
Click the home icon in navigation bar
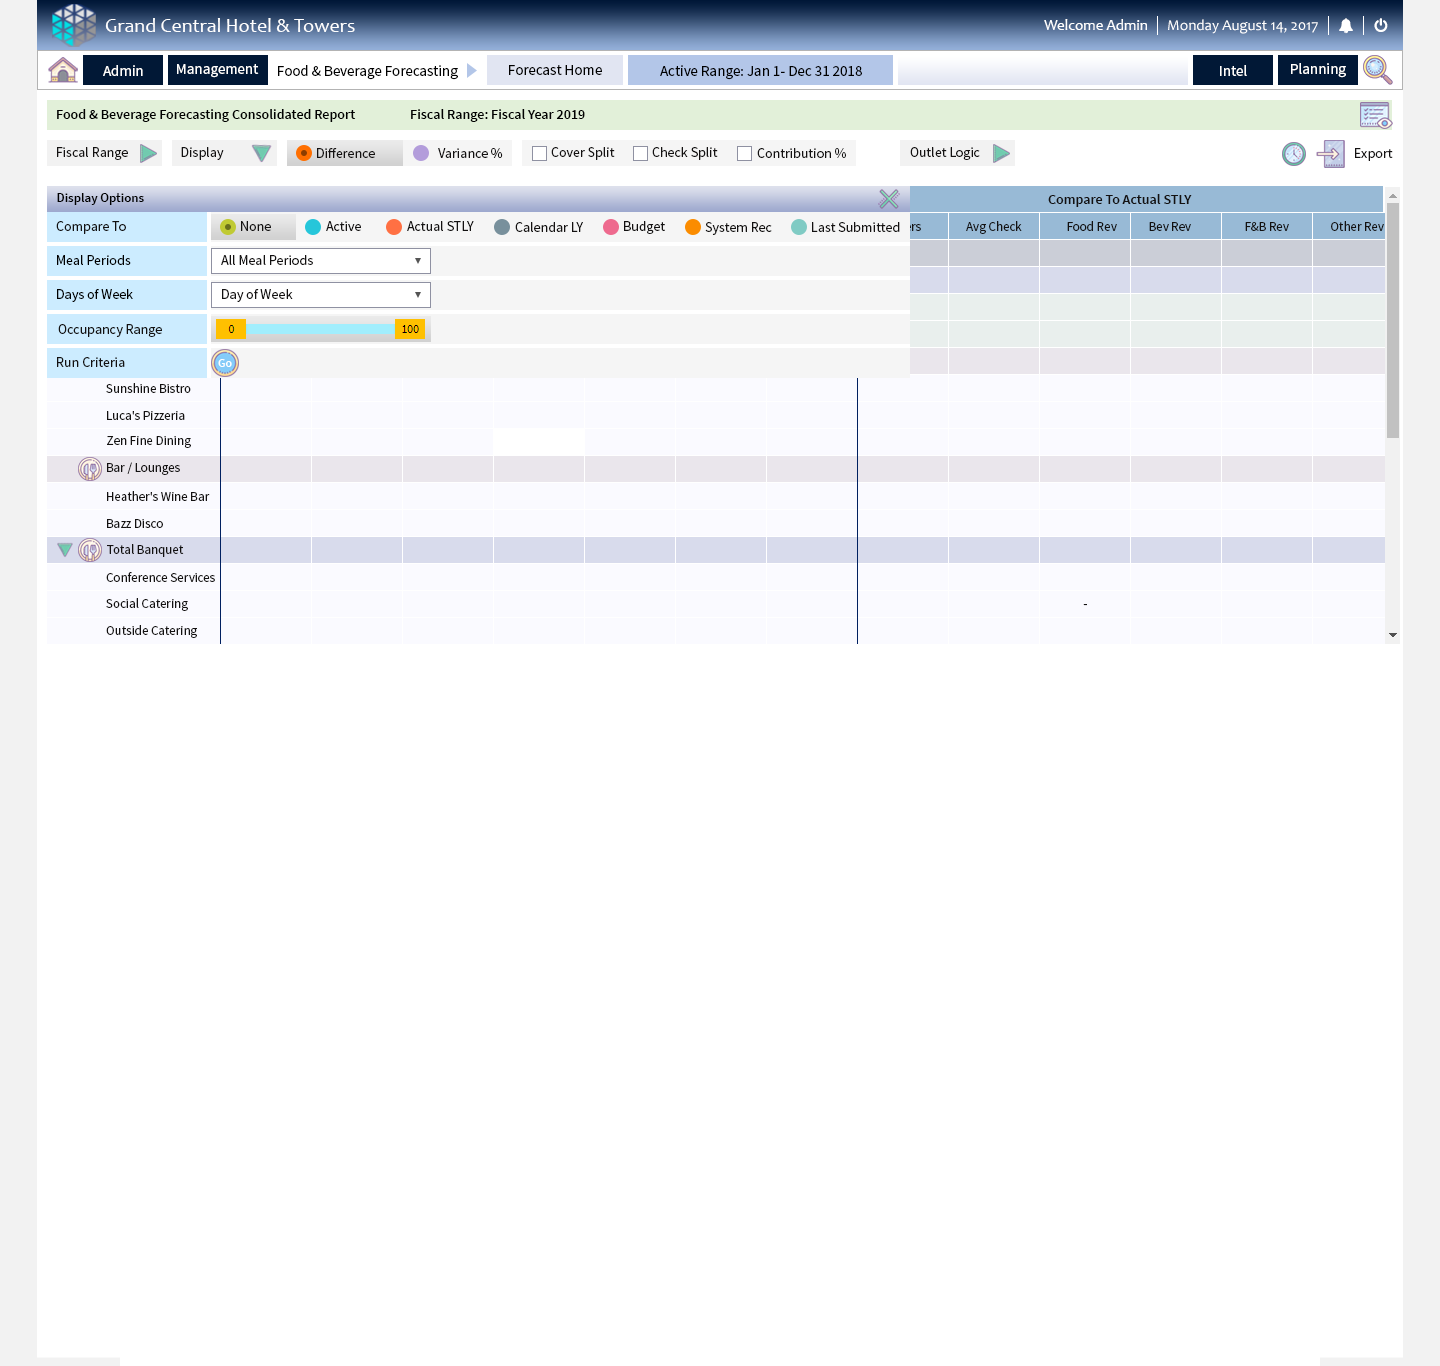(x=63, y=70)
